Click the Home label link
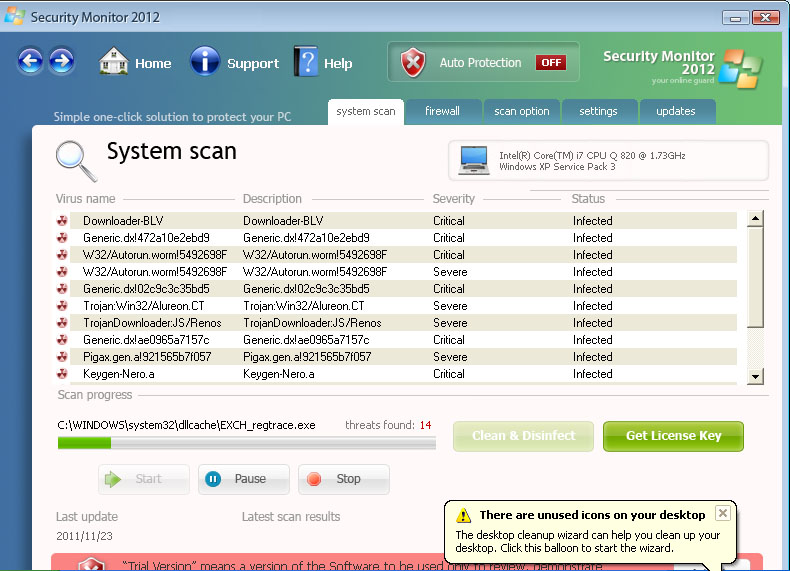Viewport: 790px width, 571px height. click(153, 64)
